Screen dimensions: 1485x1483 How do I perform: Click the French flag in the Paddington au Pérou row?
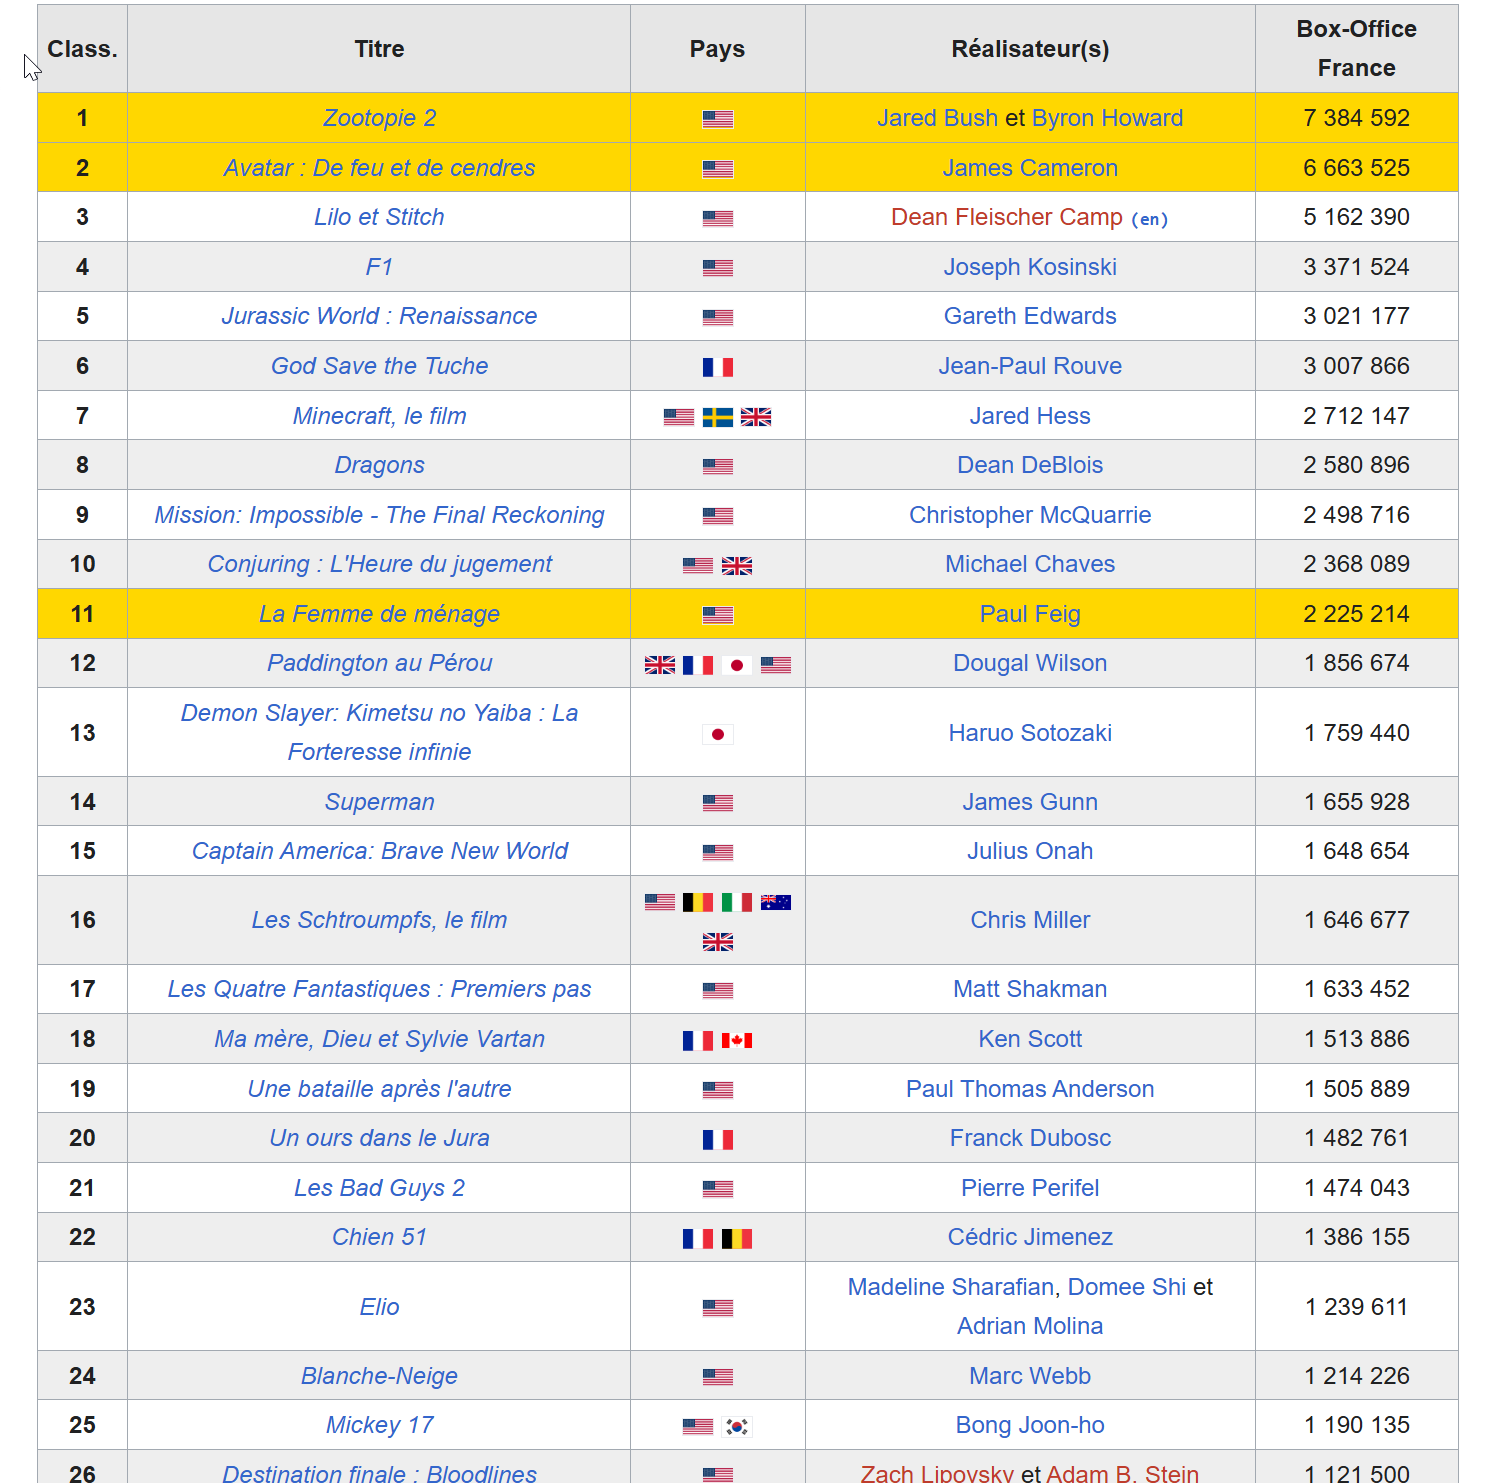coord(698,665)
